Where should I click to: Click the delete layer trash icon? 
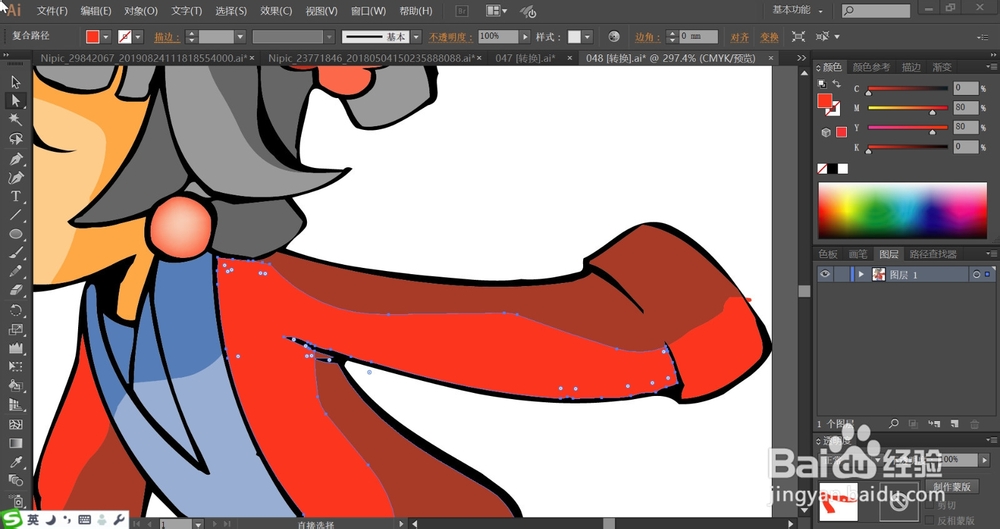(974, 424)
